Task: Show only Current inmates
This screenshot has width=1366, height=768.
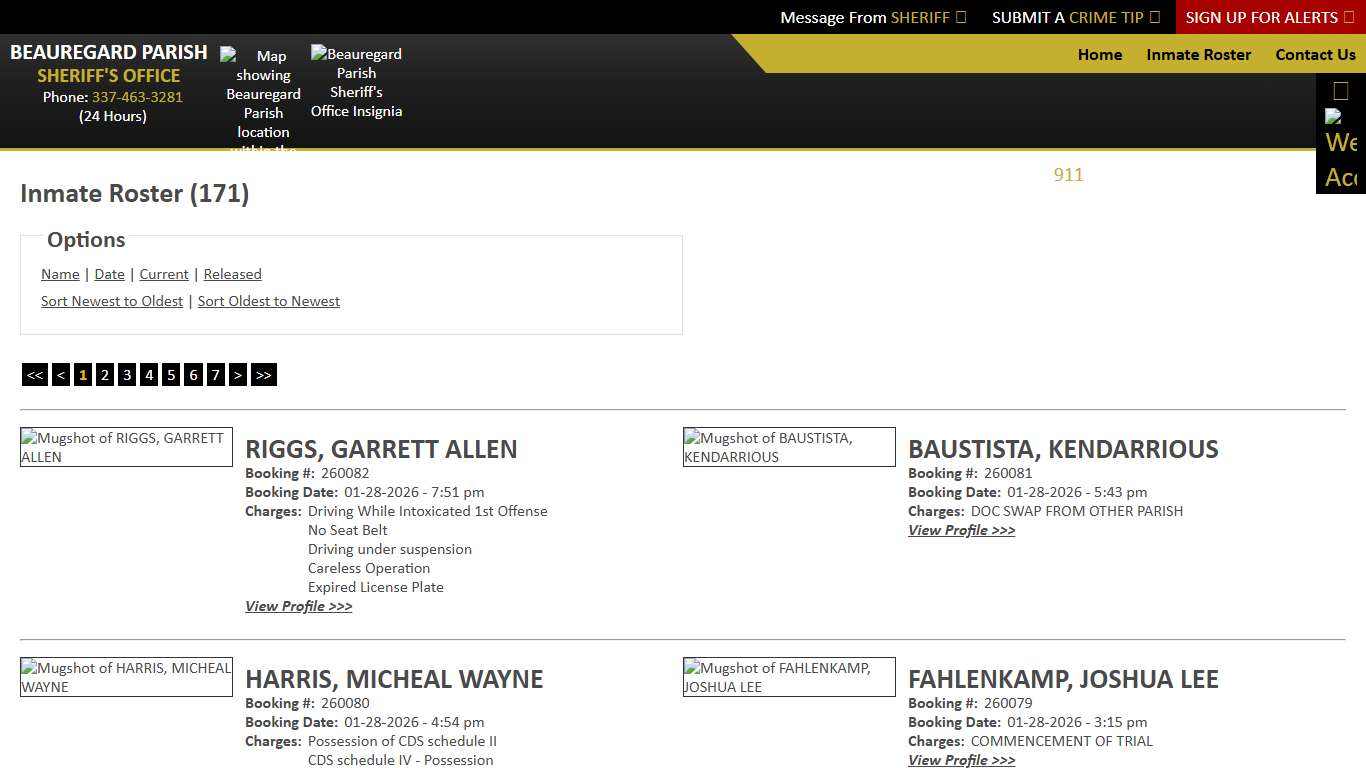Action: point(163,274)
